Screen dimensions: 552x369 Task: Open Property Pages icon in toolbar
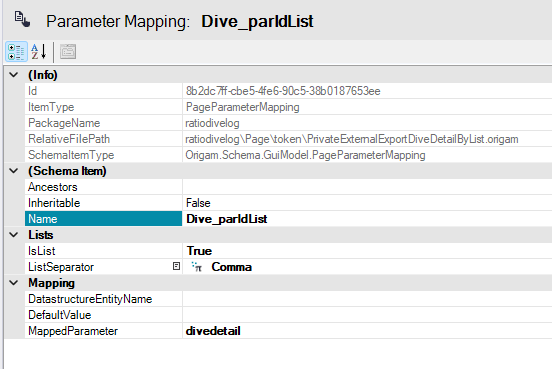[68, 52]
